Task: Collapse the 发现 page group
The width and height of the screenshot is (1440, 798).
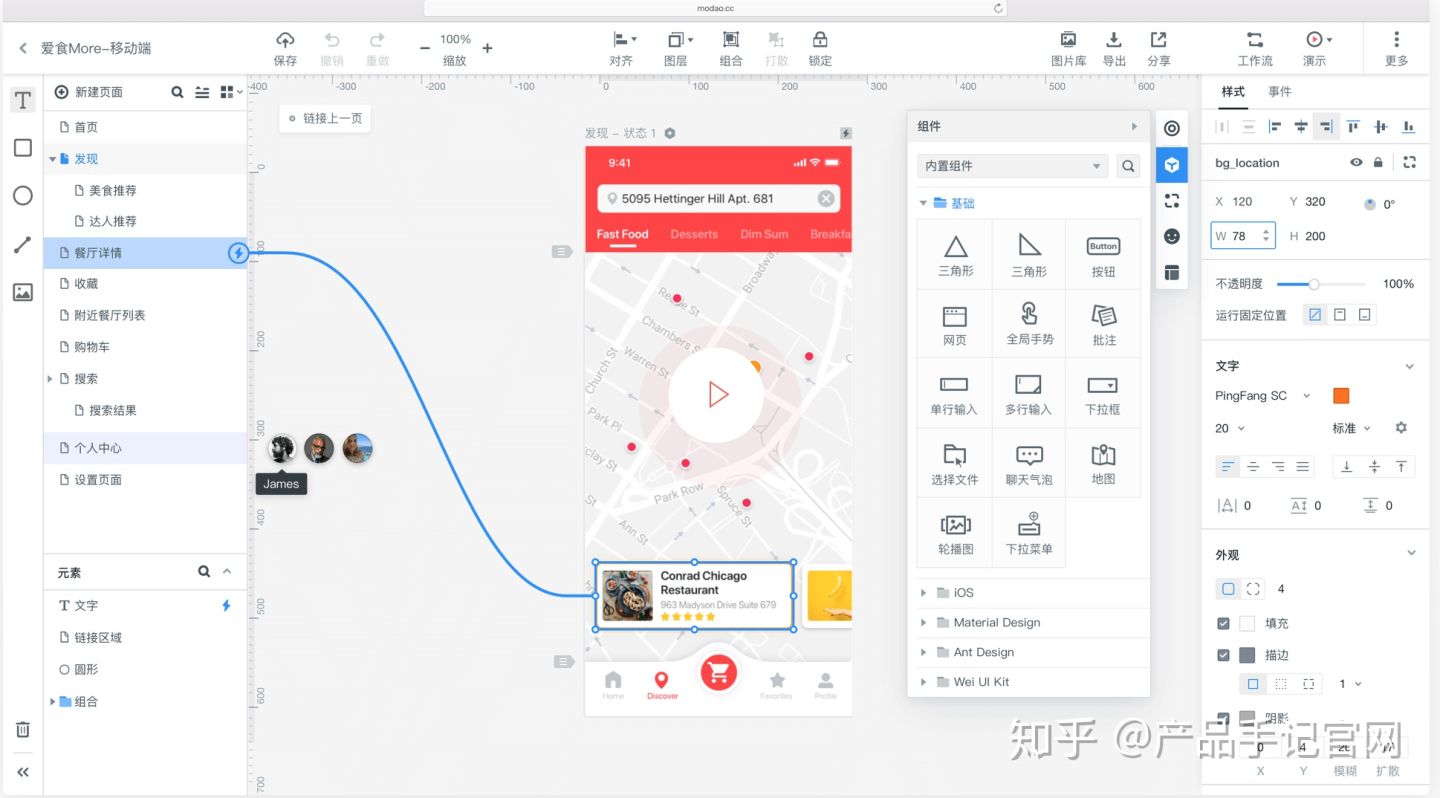Action: click(x=52, y=158)
